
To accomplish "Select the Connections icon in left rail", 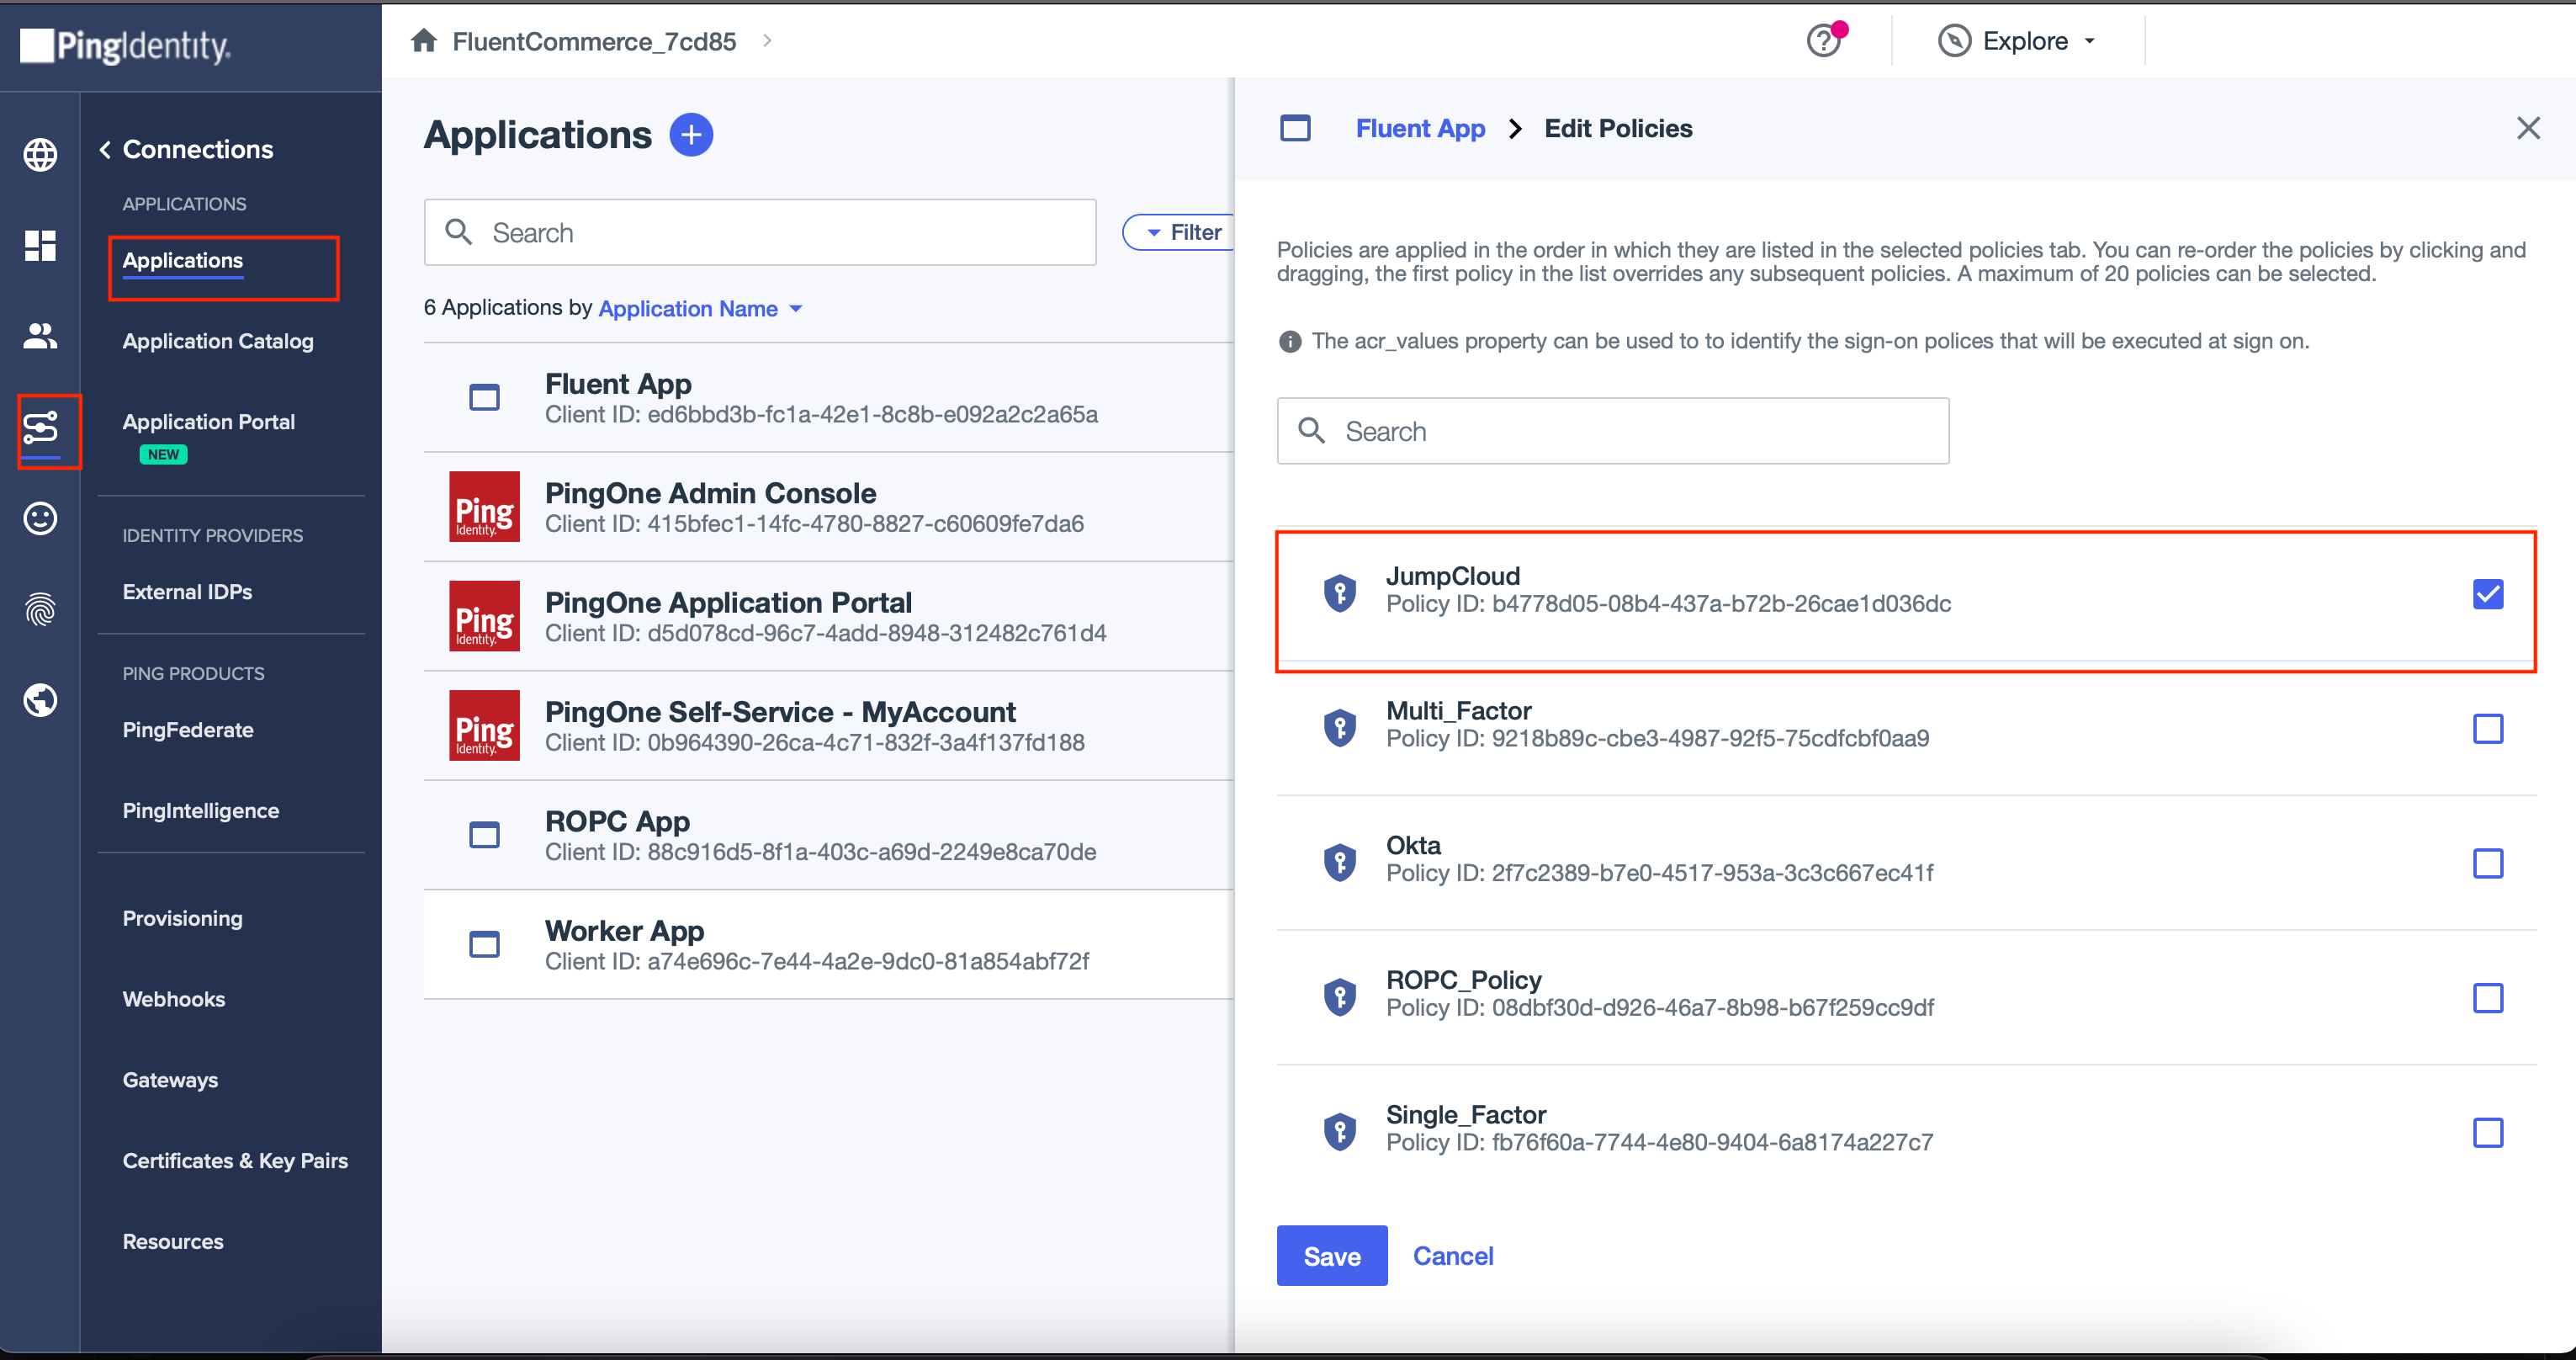I will click(40, 428).
